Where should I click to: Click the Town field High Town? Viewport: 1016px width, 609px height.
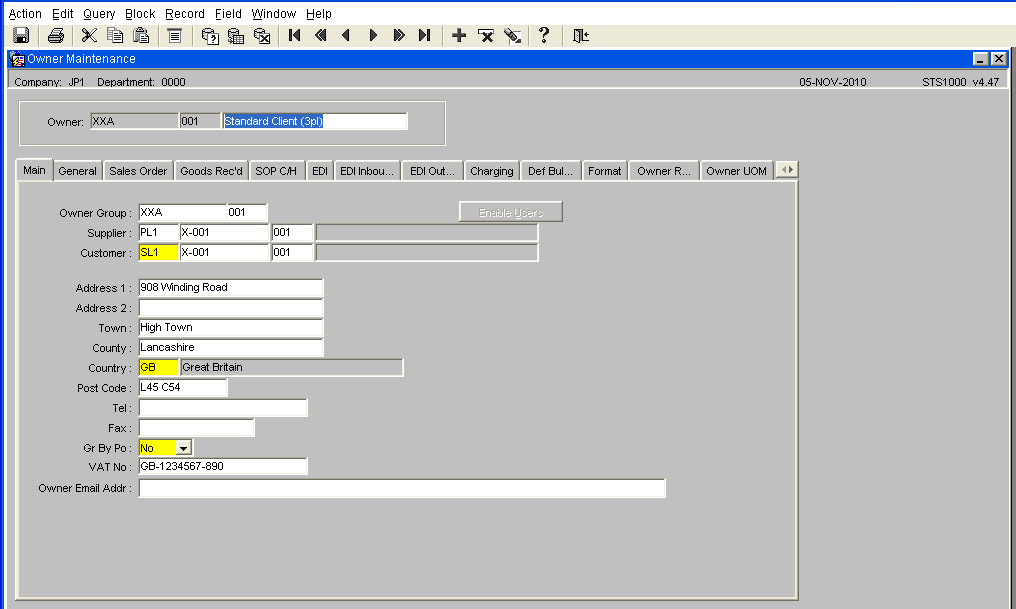[231, 328]
